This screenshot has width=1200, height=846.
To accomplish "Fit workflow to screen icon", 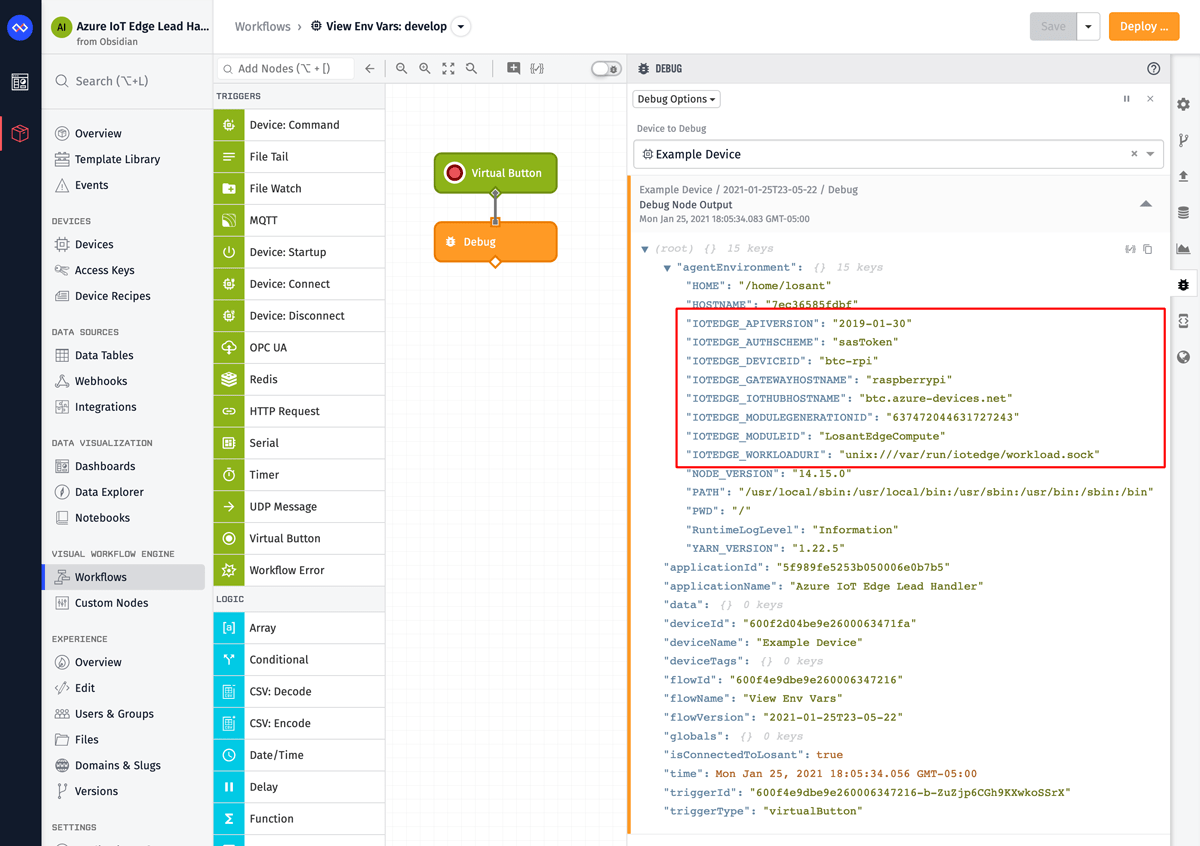I will coord(448,69).
